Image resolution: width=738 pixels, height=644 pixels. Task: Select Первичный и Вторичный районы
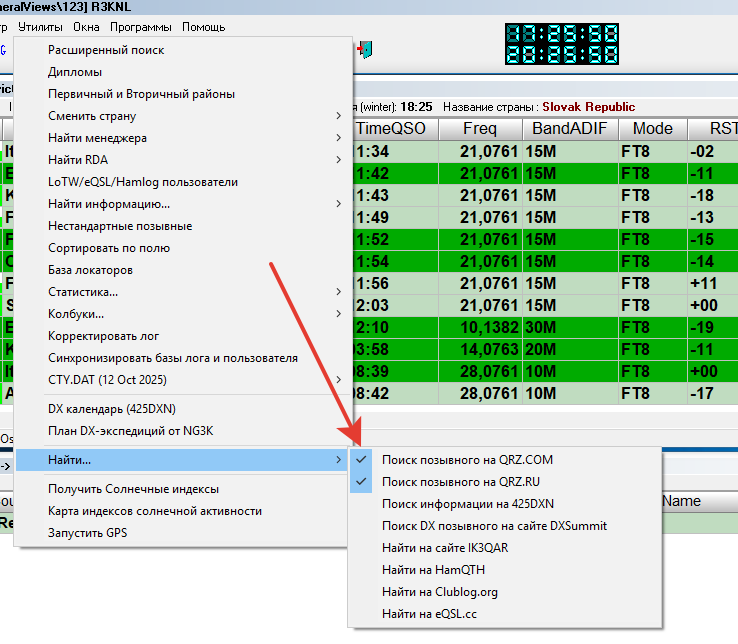tap(184, 94)
